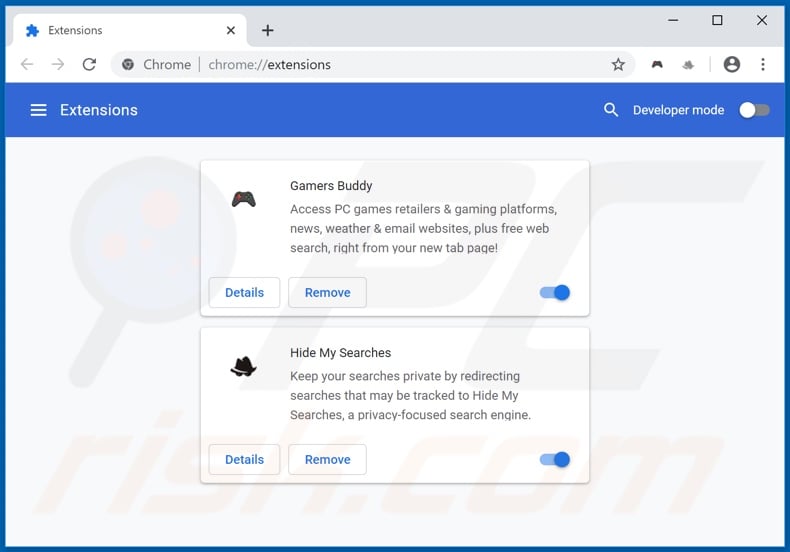Open the Chrome three-dot menu
Image resolution: width=790 pixels, height=552 pixels.
click(x=763, y=64)
